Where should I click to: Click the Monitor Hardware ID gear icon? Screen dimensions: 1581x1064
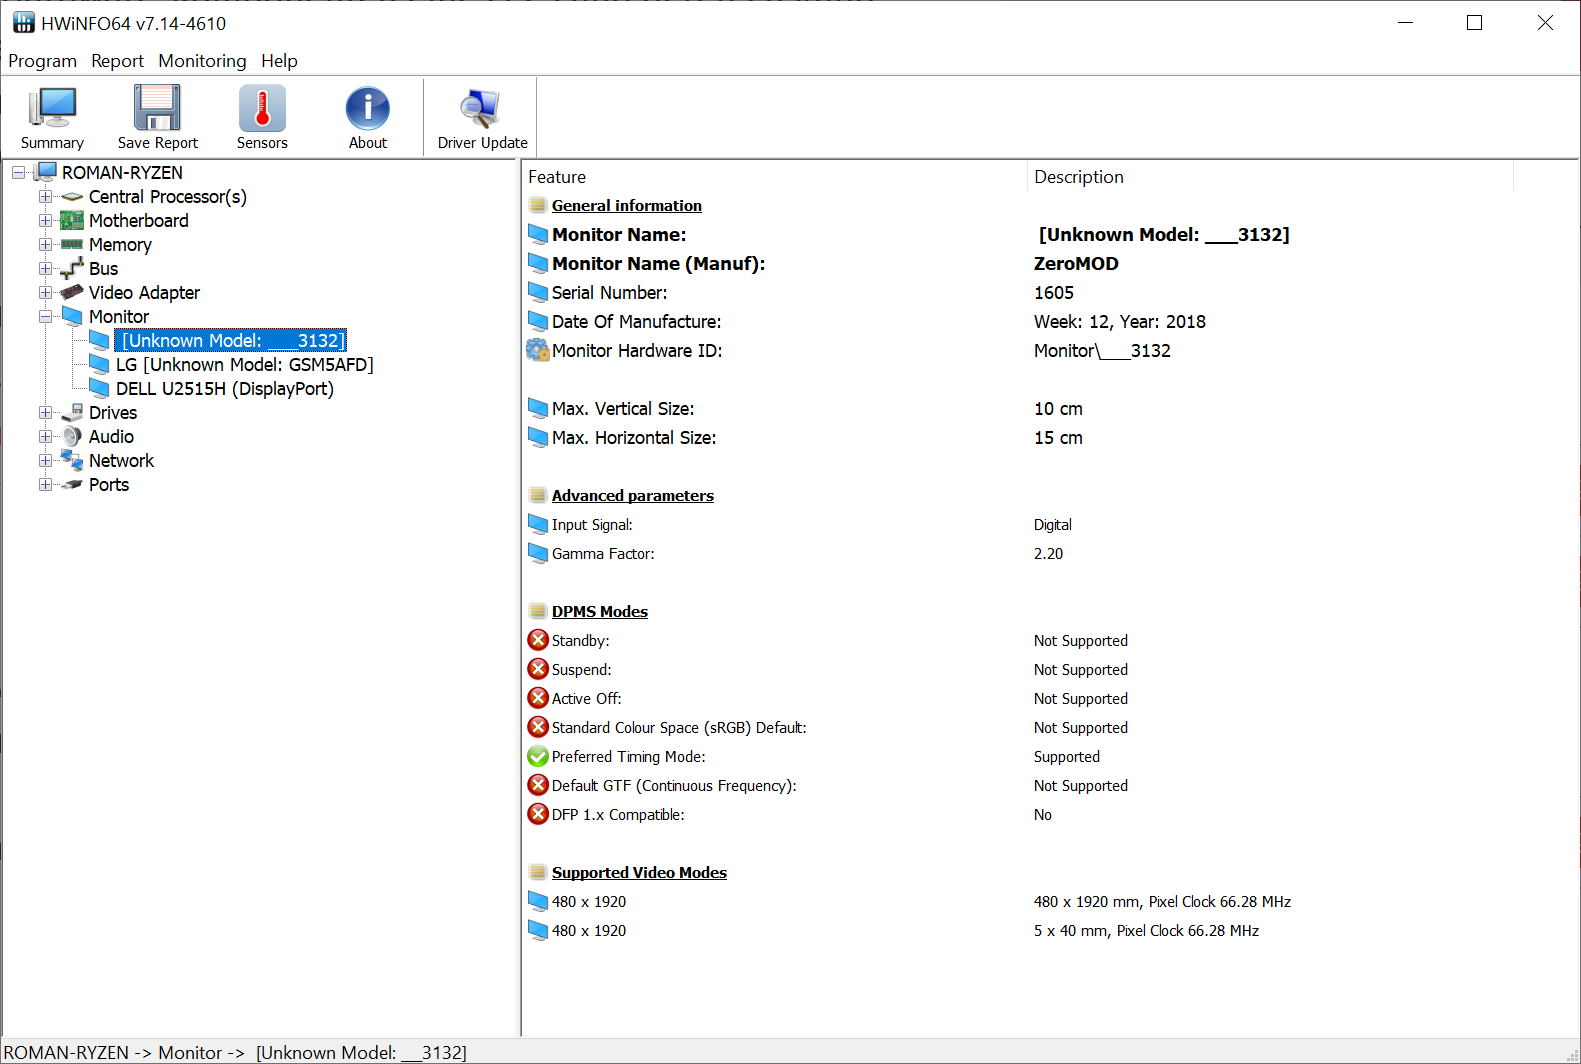[538, 350]
